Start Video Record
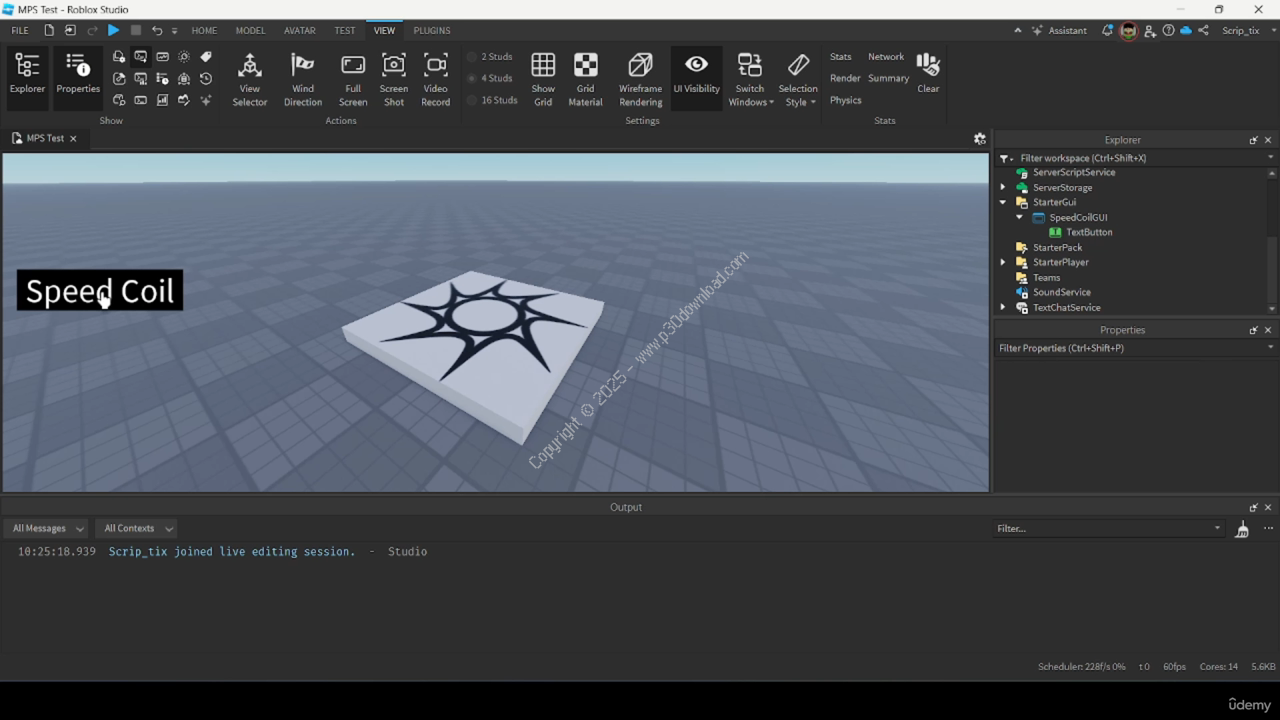The width and height of the screenshot is (1280, 720). [435, 79]
